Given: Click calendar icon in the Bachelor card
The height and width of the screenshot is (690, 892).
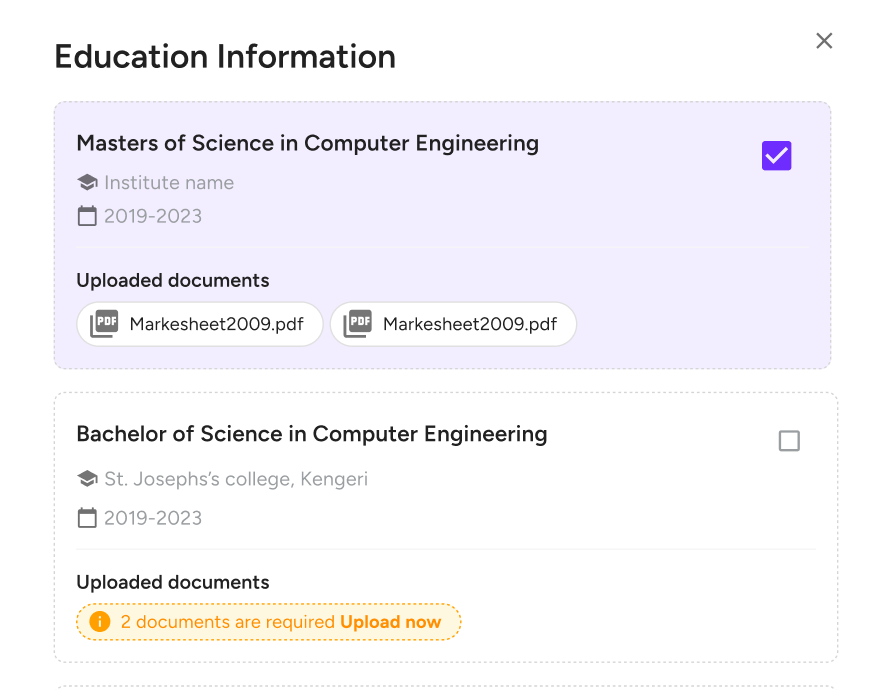Looking at the screenshot, I should 87,518.
